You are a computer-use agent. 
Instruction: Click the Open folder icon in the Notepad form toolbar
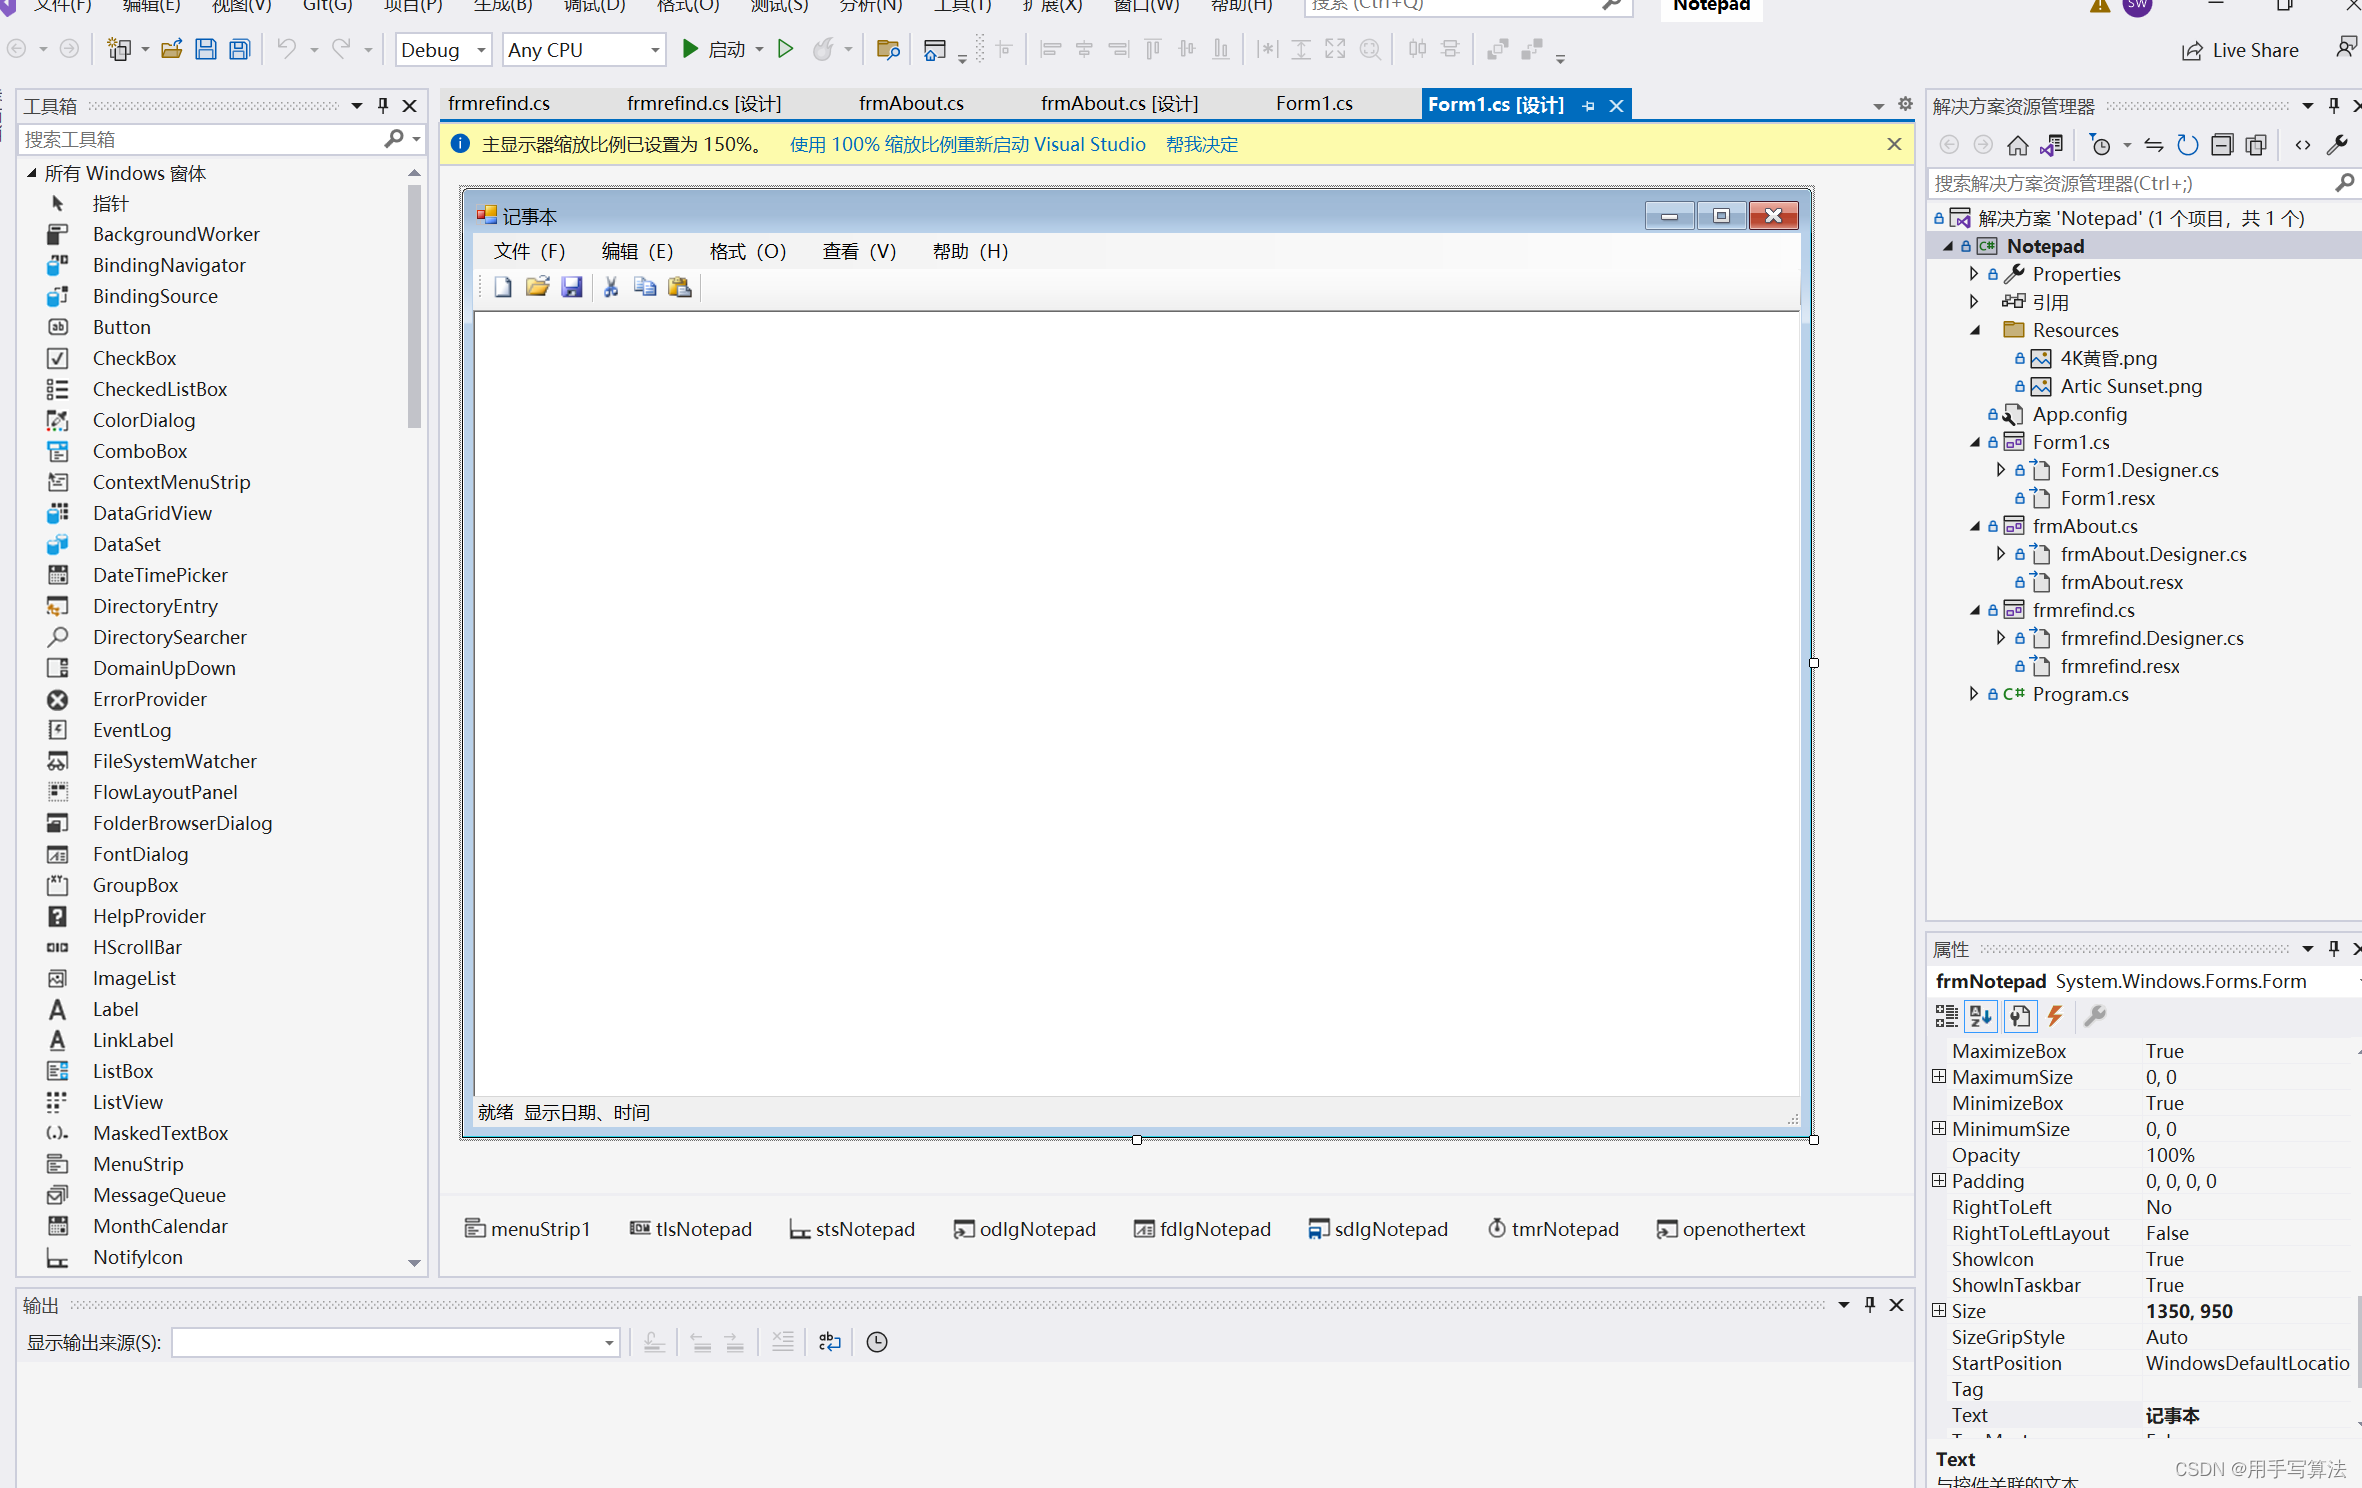538,288
